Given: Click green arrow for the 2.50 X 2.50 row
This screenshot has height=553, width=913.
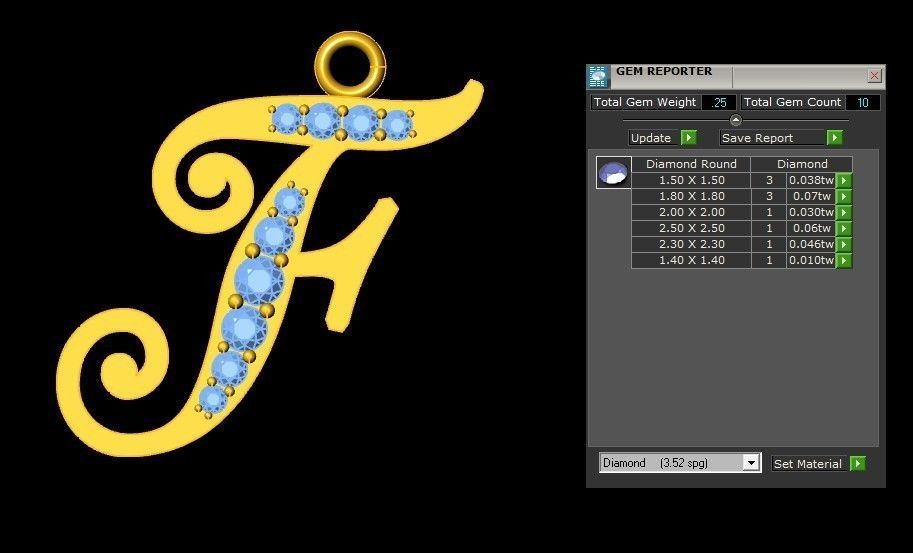Looking at the screenshot, I should (x=844, y=228).
